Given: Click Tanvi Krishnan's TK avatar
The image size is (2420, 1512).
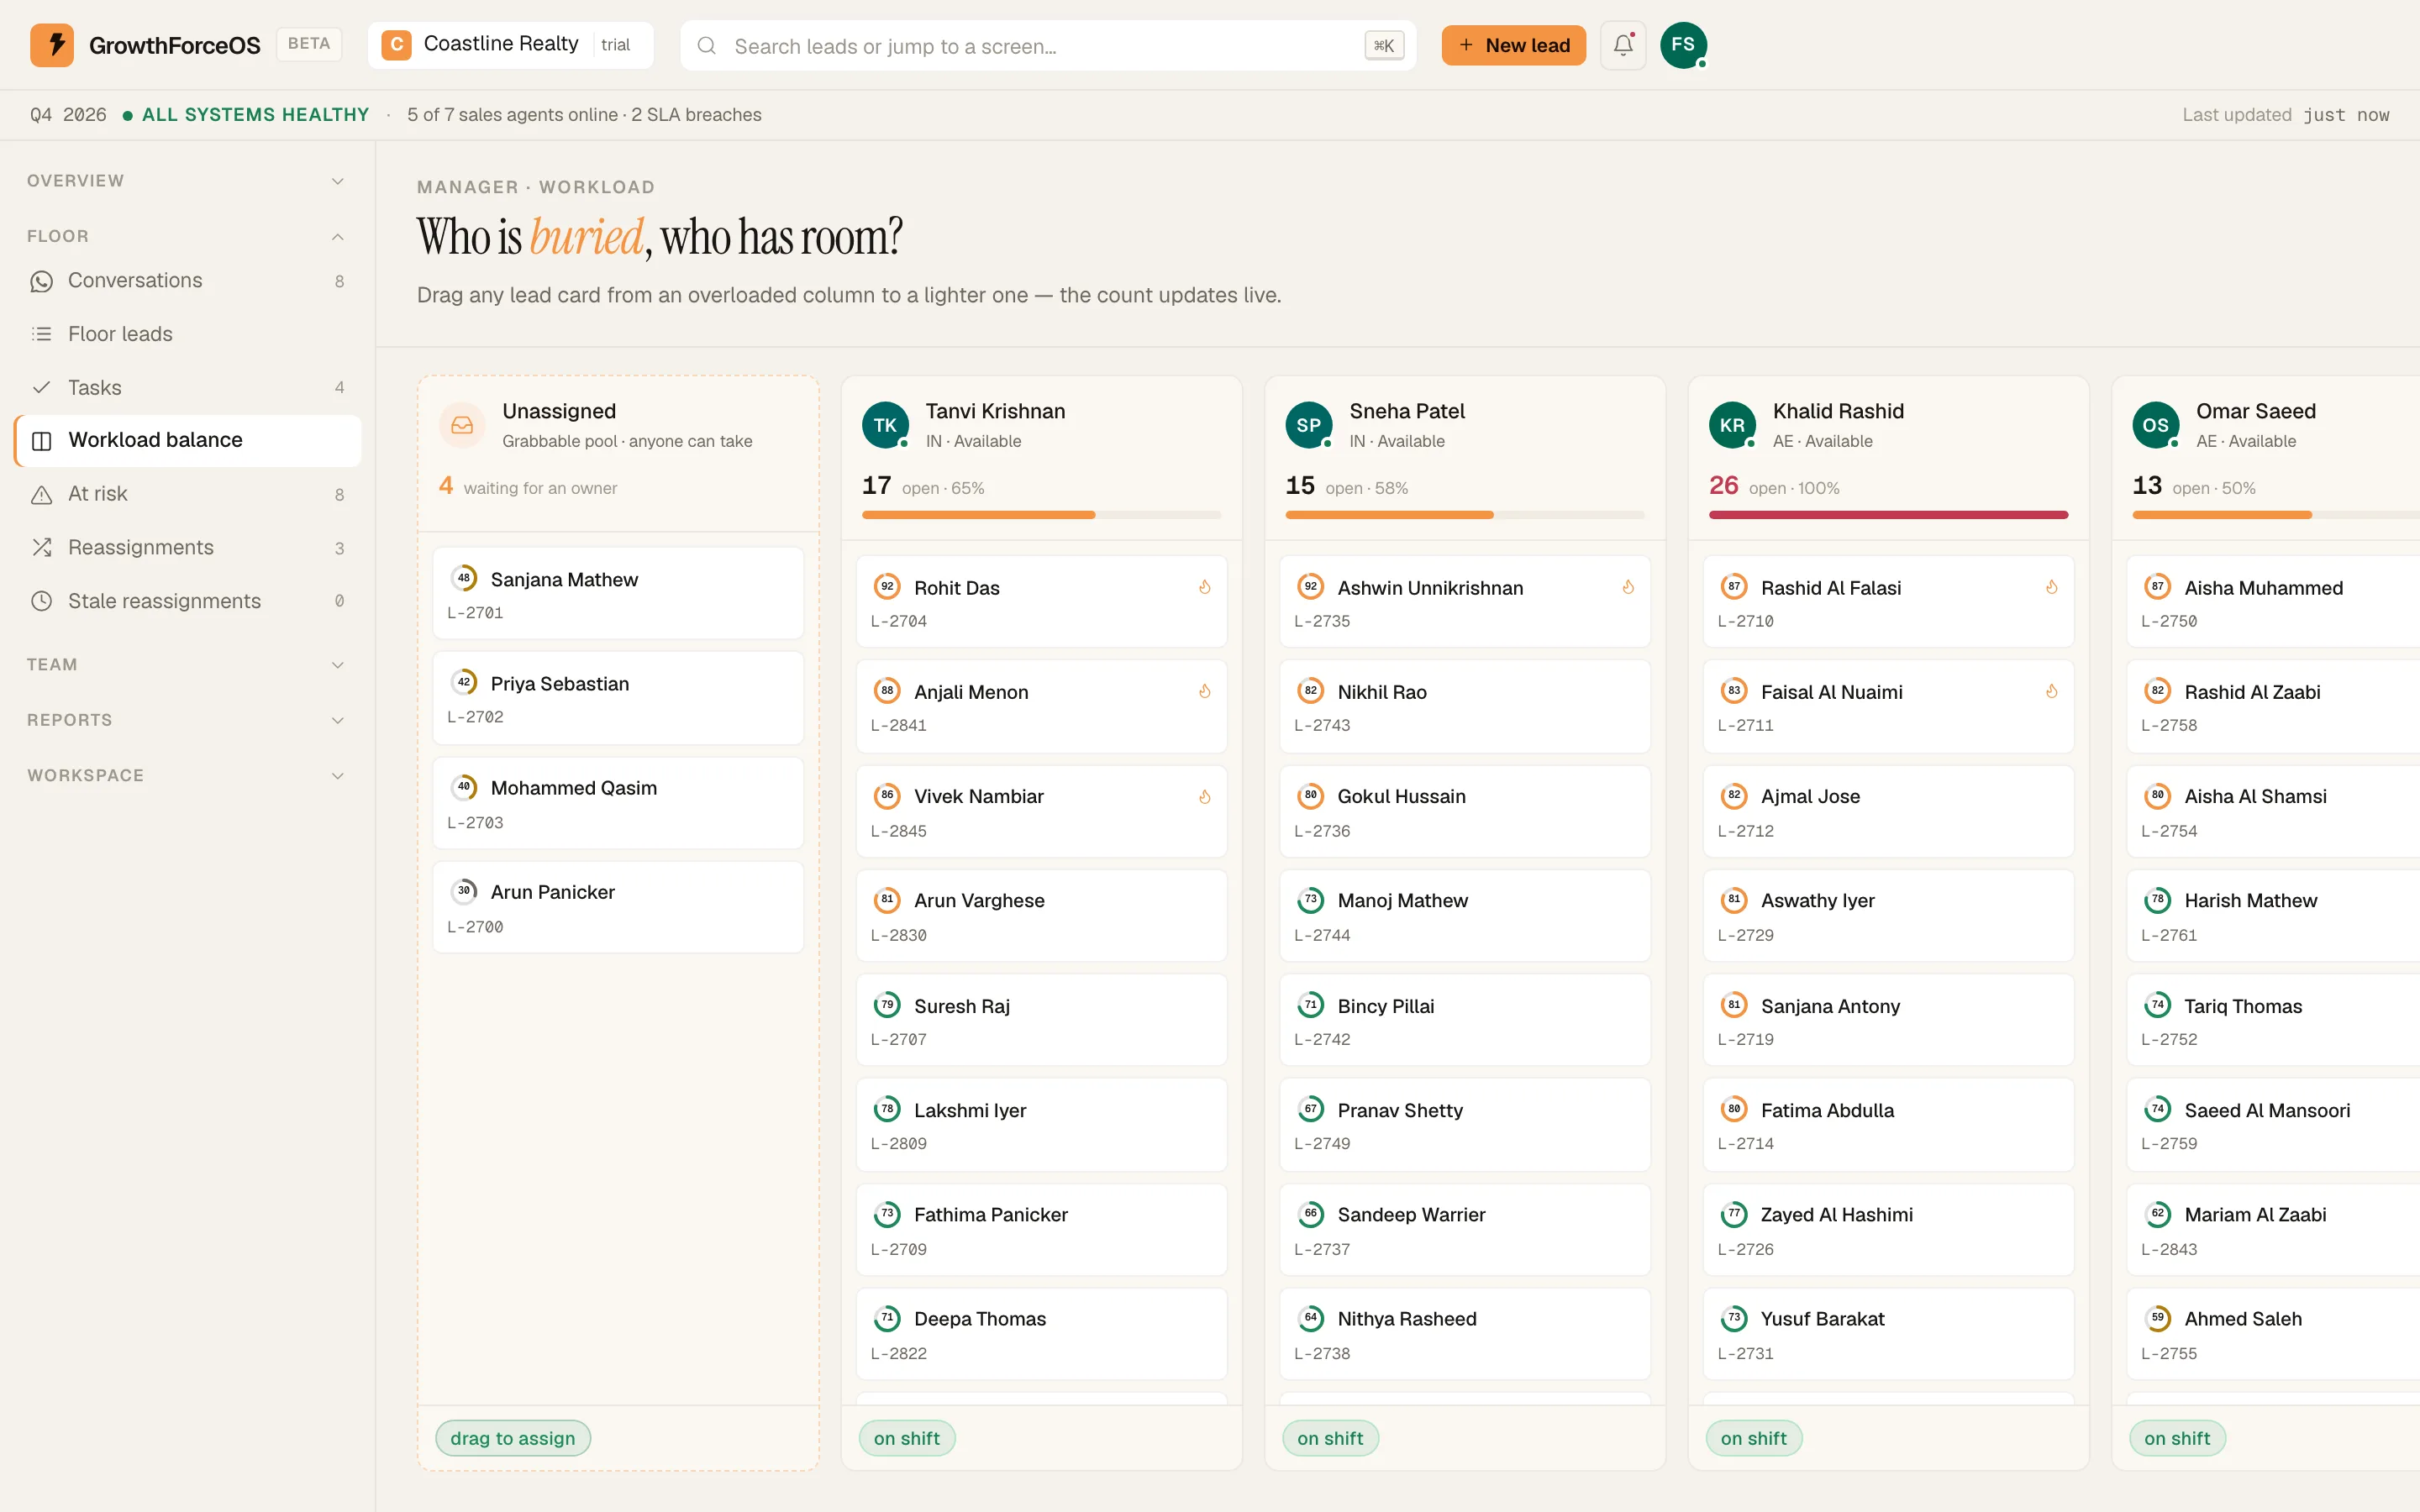Looking at the screenshot, I should pos(885,425).
